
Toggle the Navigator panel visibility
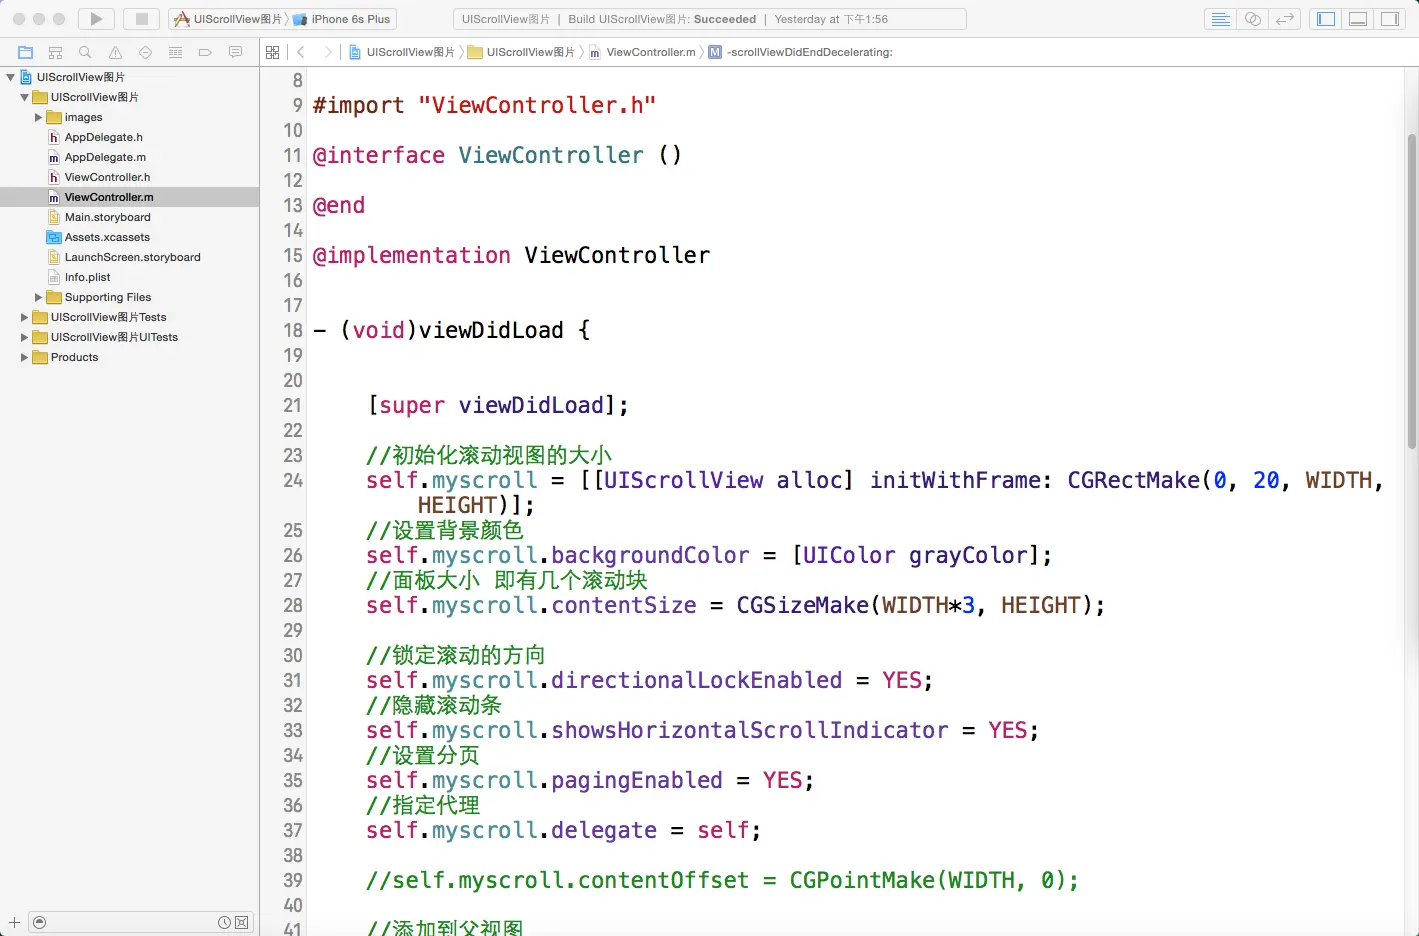coord(1326,19)
